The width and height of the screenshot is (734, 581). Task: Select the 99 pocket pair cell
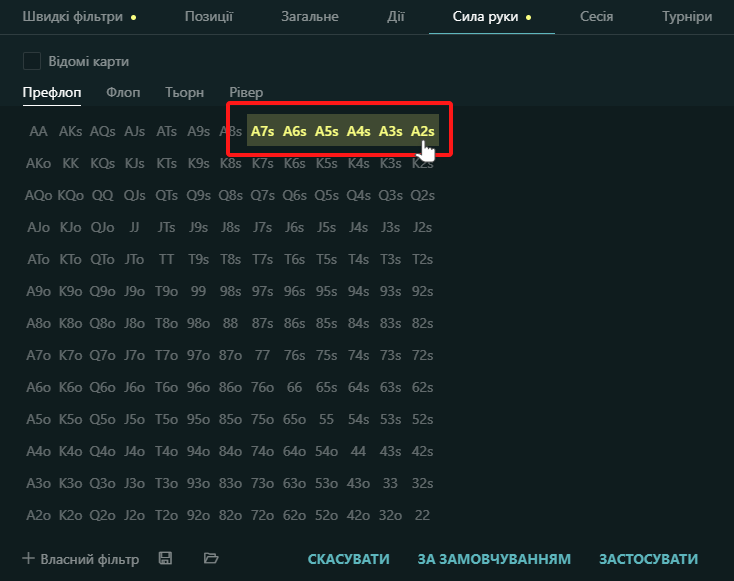coord(198,291)
